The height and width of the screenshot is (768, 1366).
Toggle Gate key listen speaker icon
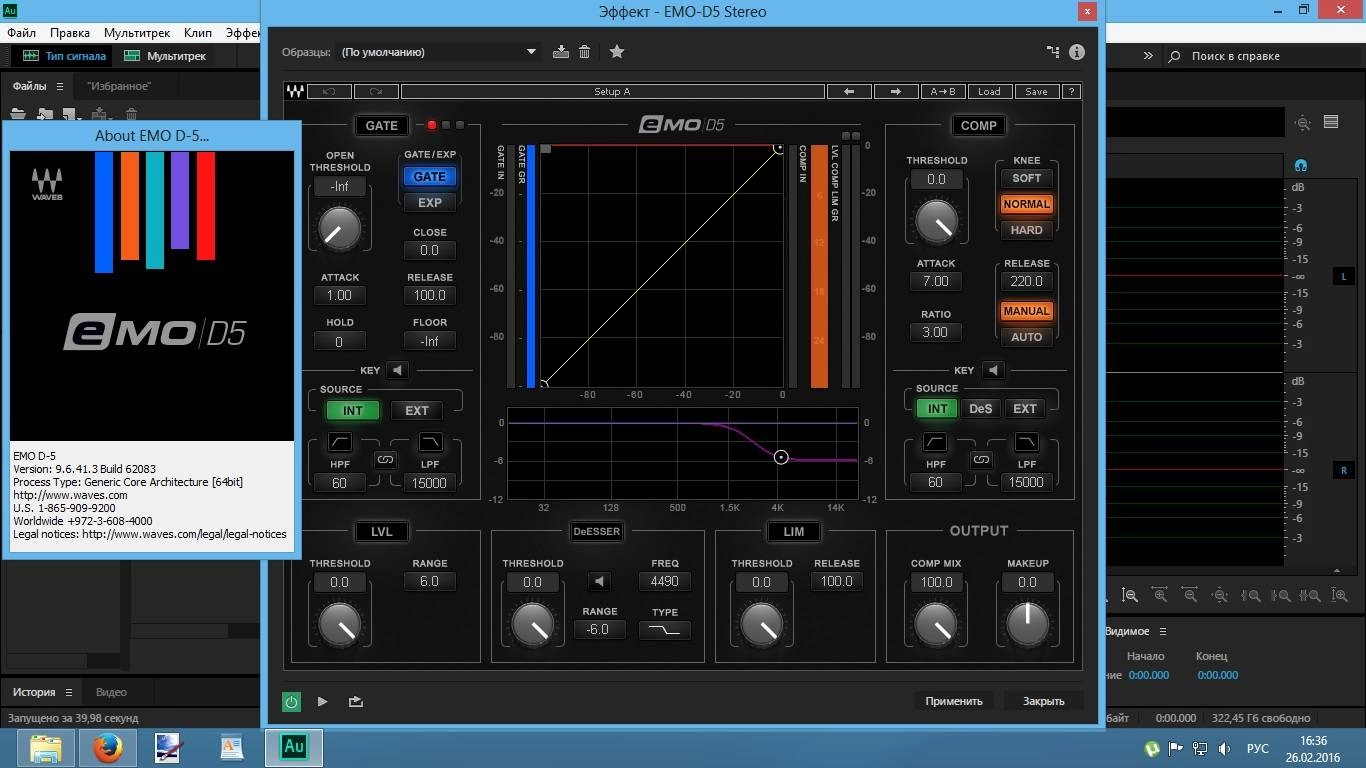click(397, 370)
